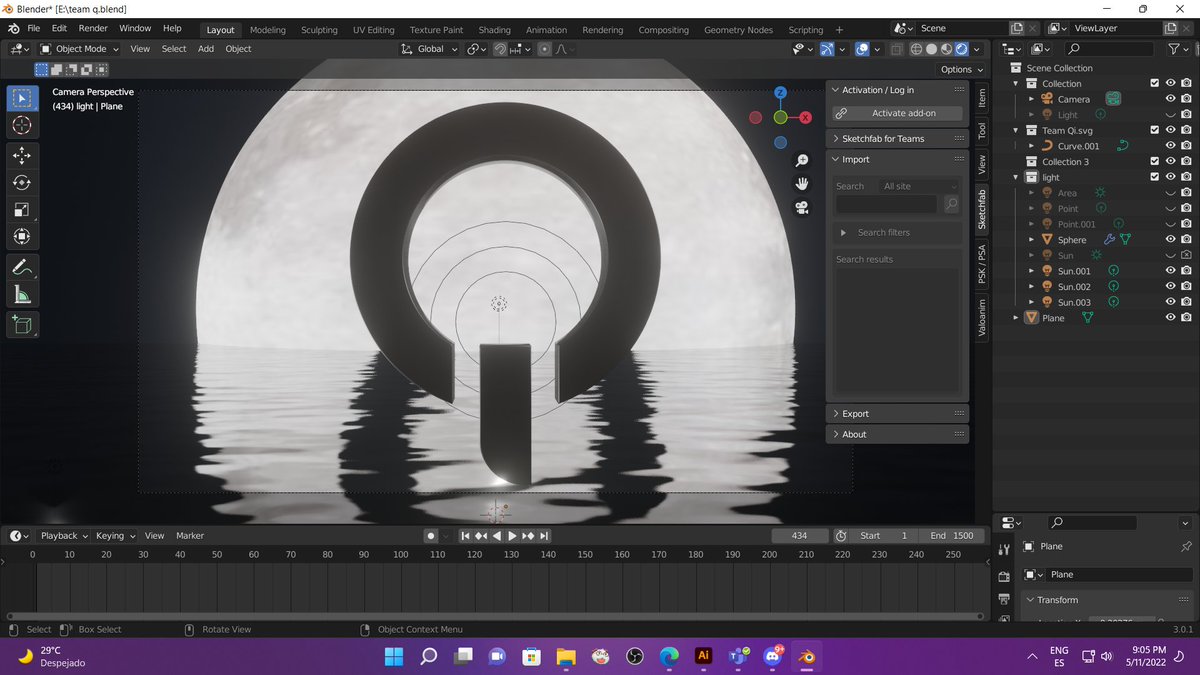1200x675 pixels.
Task: Jump to timeline start frame
Action: pos(466,536)
